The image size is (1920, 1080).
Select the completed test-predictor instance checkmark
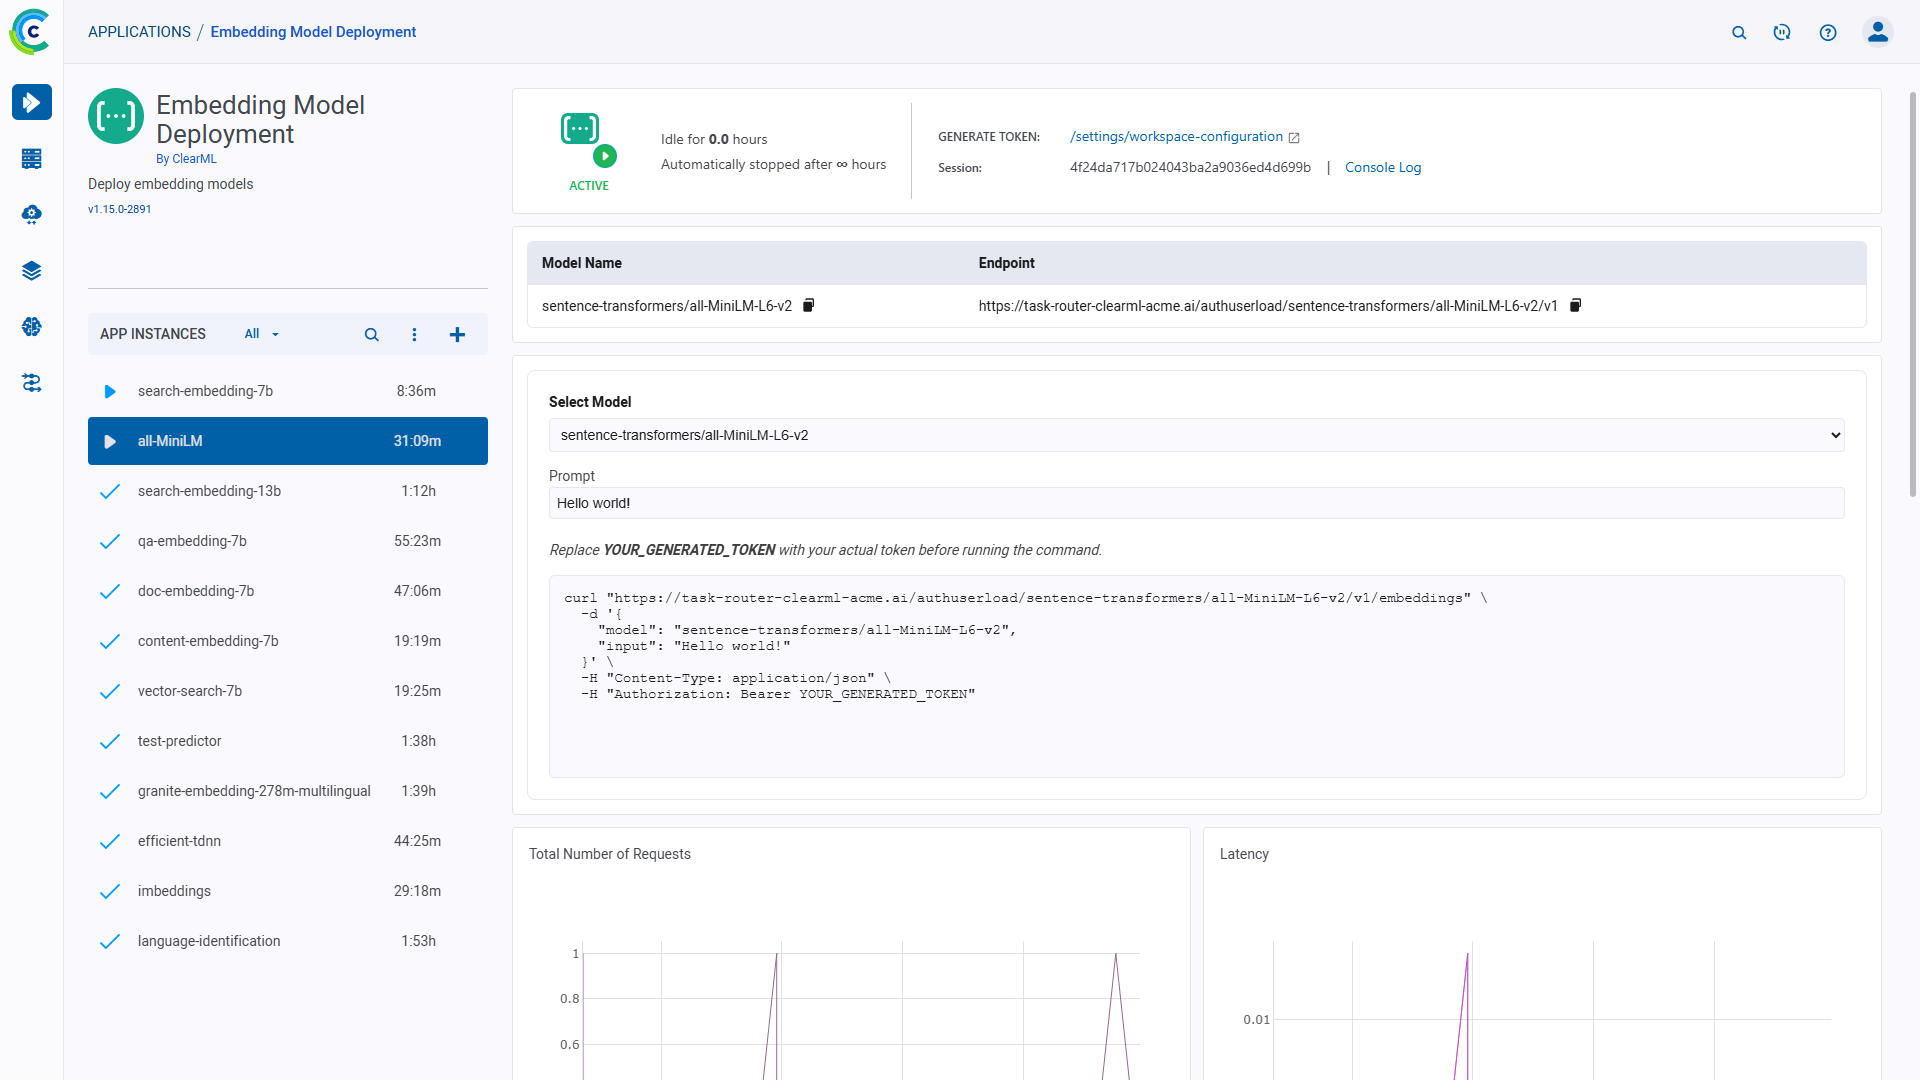(x=110, y=741)
